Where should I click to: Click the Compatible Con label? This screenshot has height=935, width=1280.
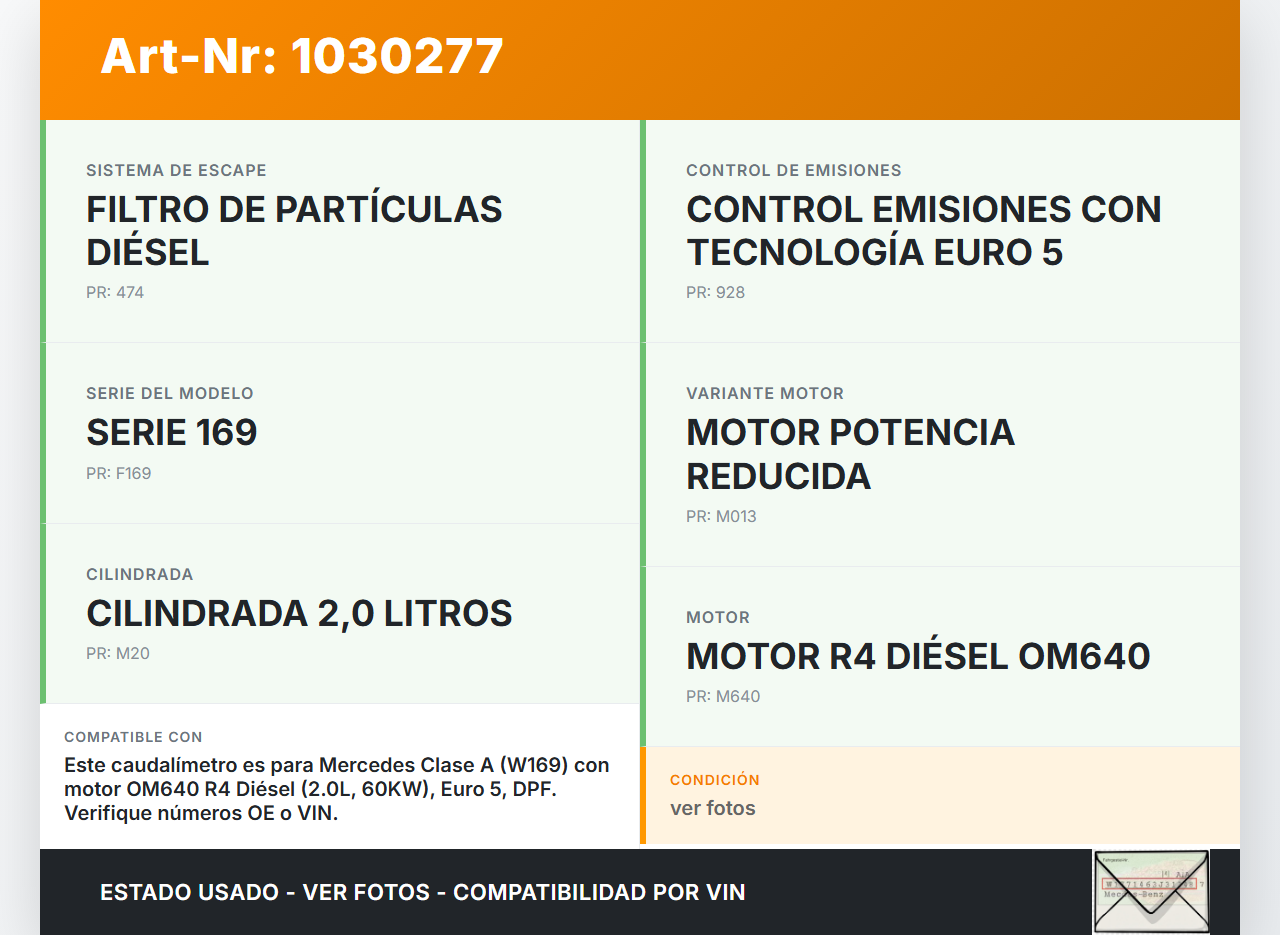(x=133, y=737)
